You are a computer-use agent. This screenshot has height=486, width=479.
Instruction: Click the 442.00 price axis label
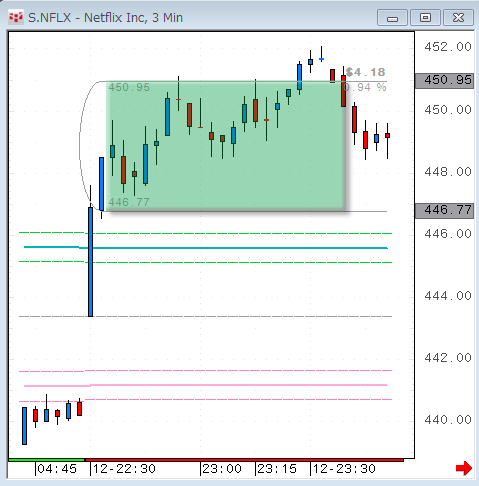click(x=448, y=358)
